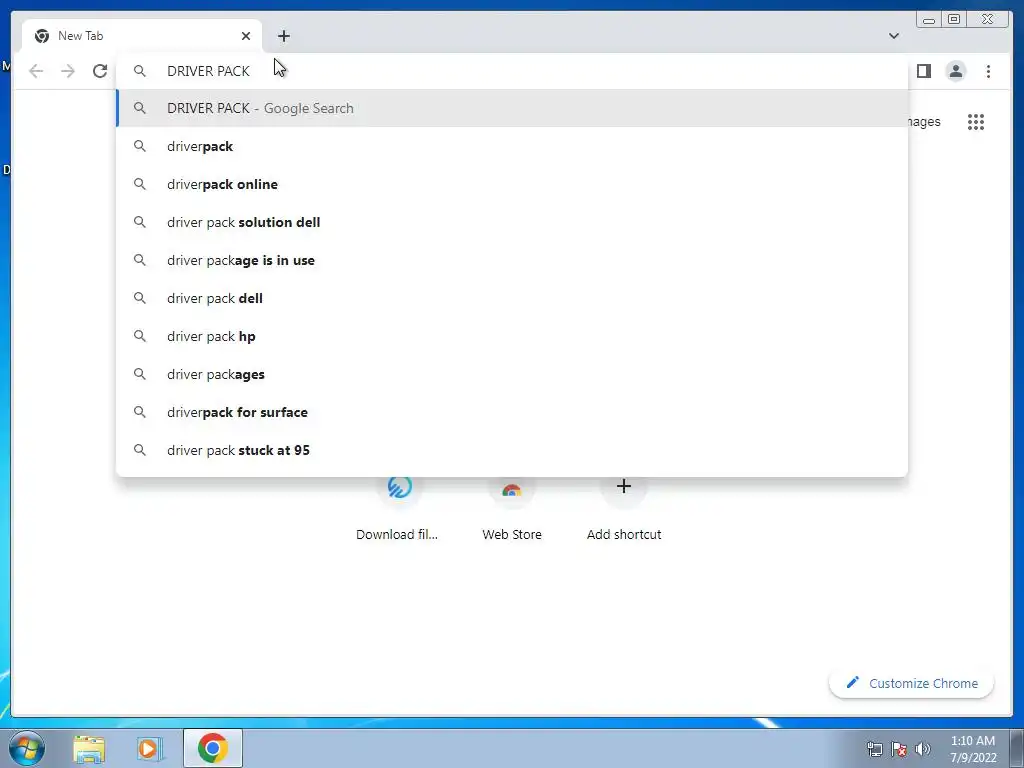Open the volume speaker tray icon
Viewport: 1024px width, 768px height.
click(922, 749)
